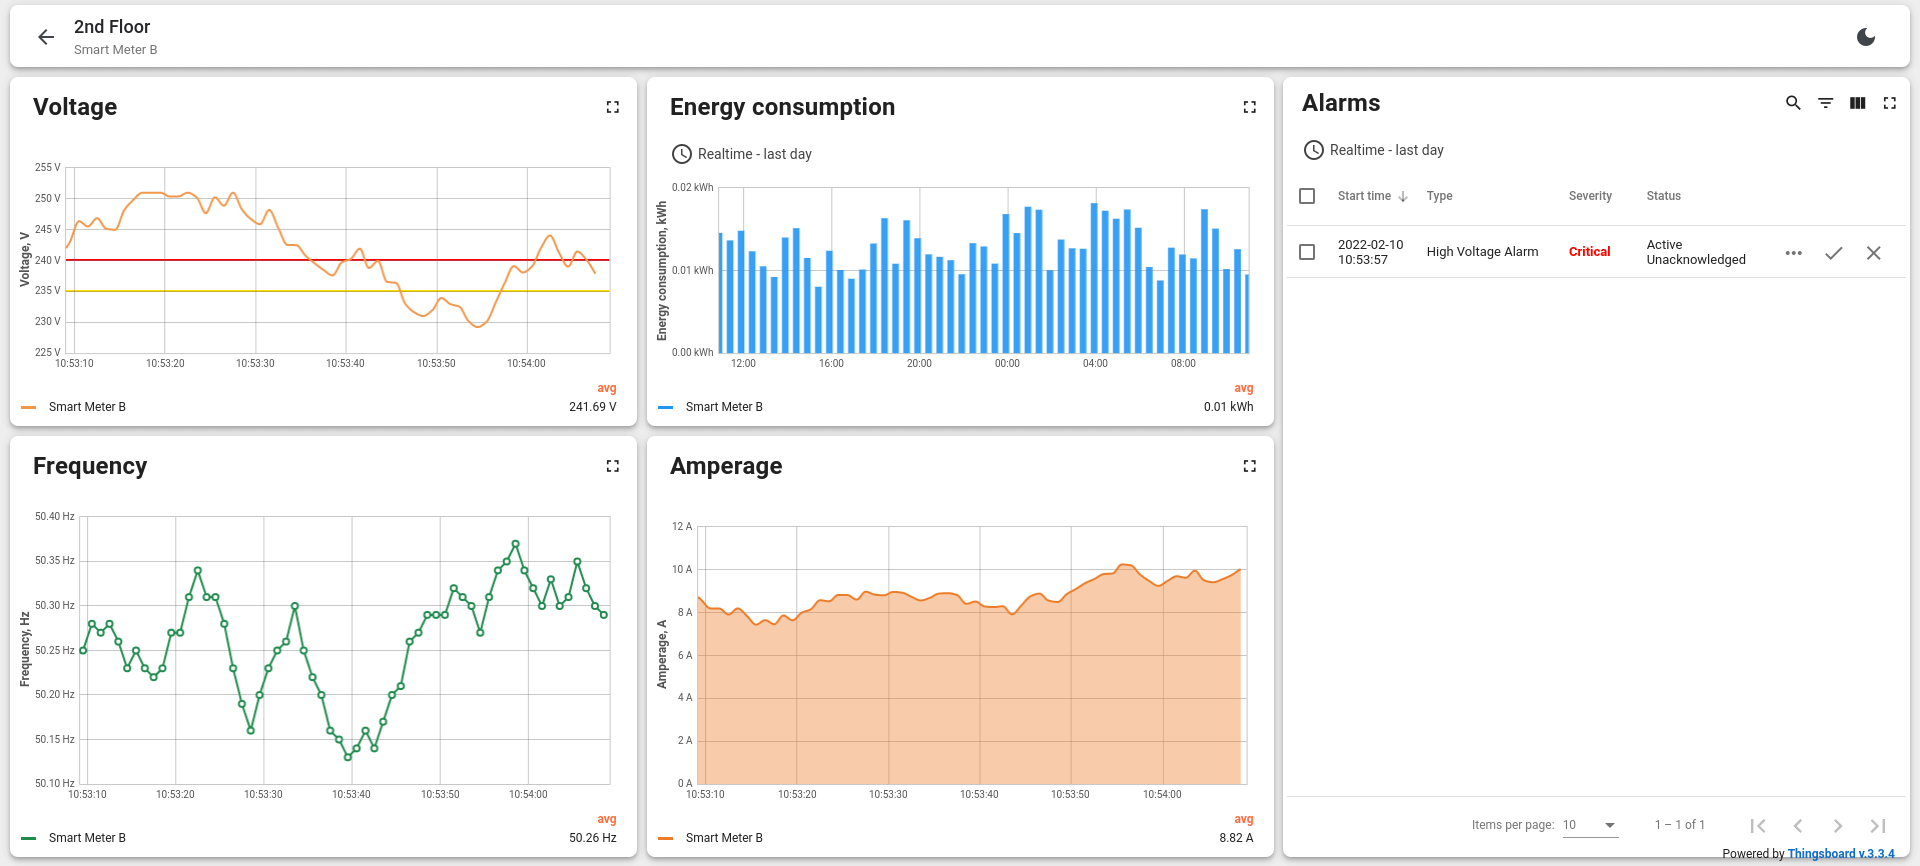This screenshot has height=866, width=1920.
Task: Open search in the Alarms panel
Action: (x=1793, y=103)
